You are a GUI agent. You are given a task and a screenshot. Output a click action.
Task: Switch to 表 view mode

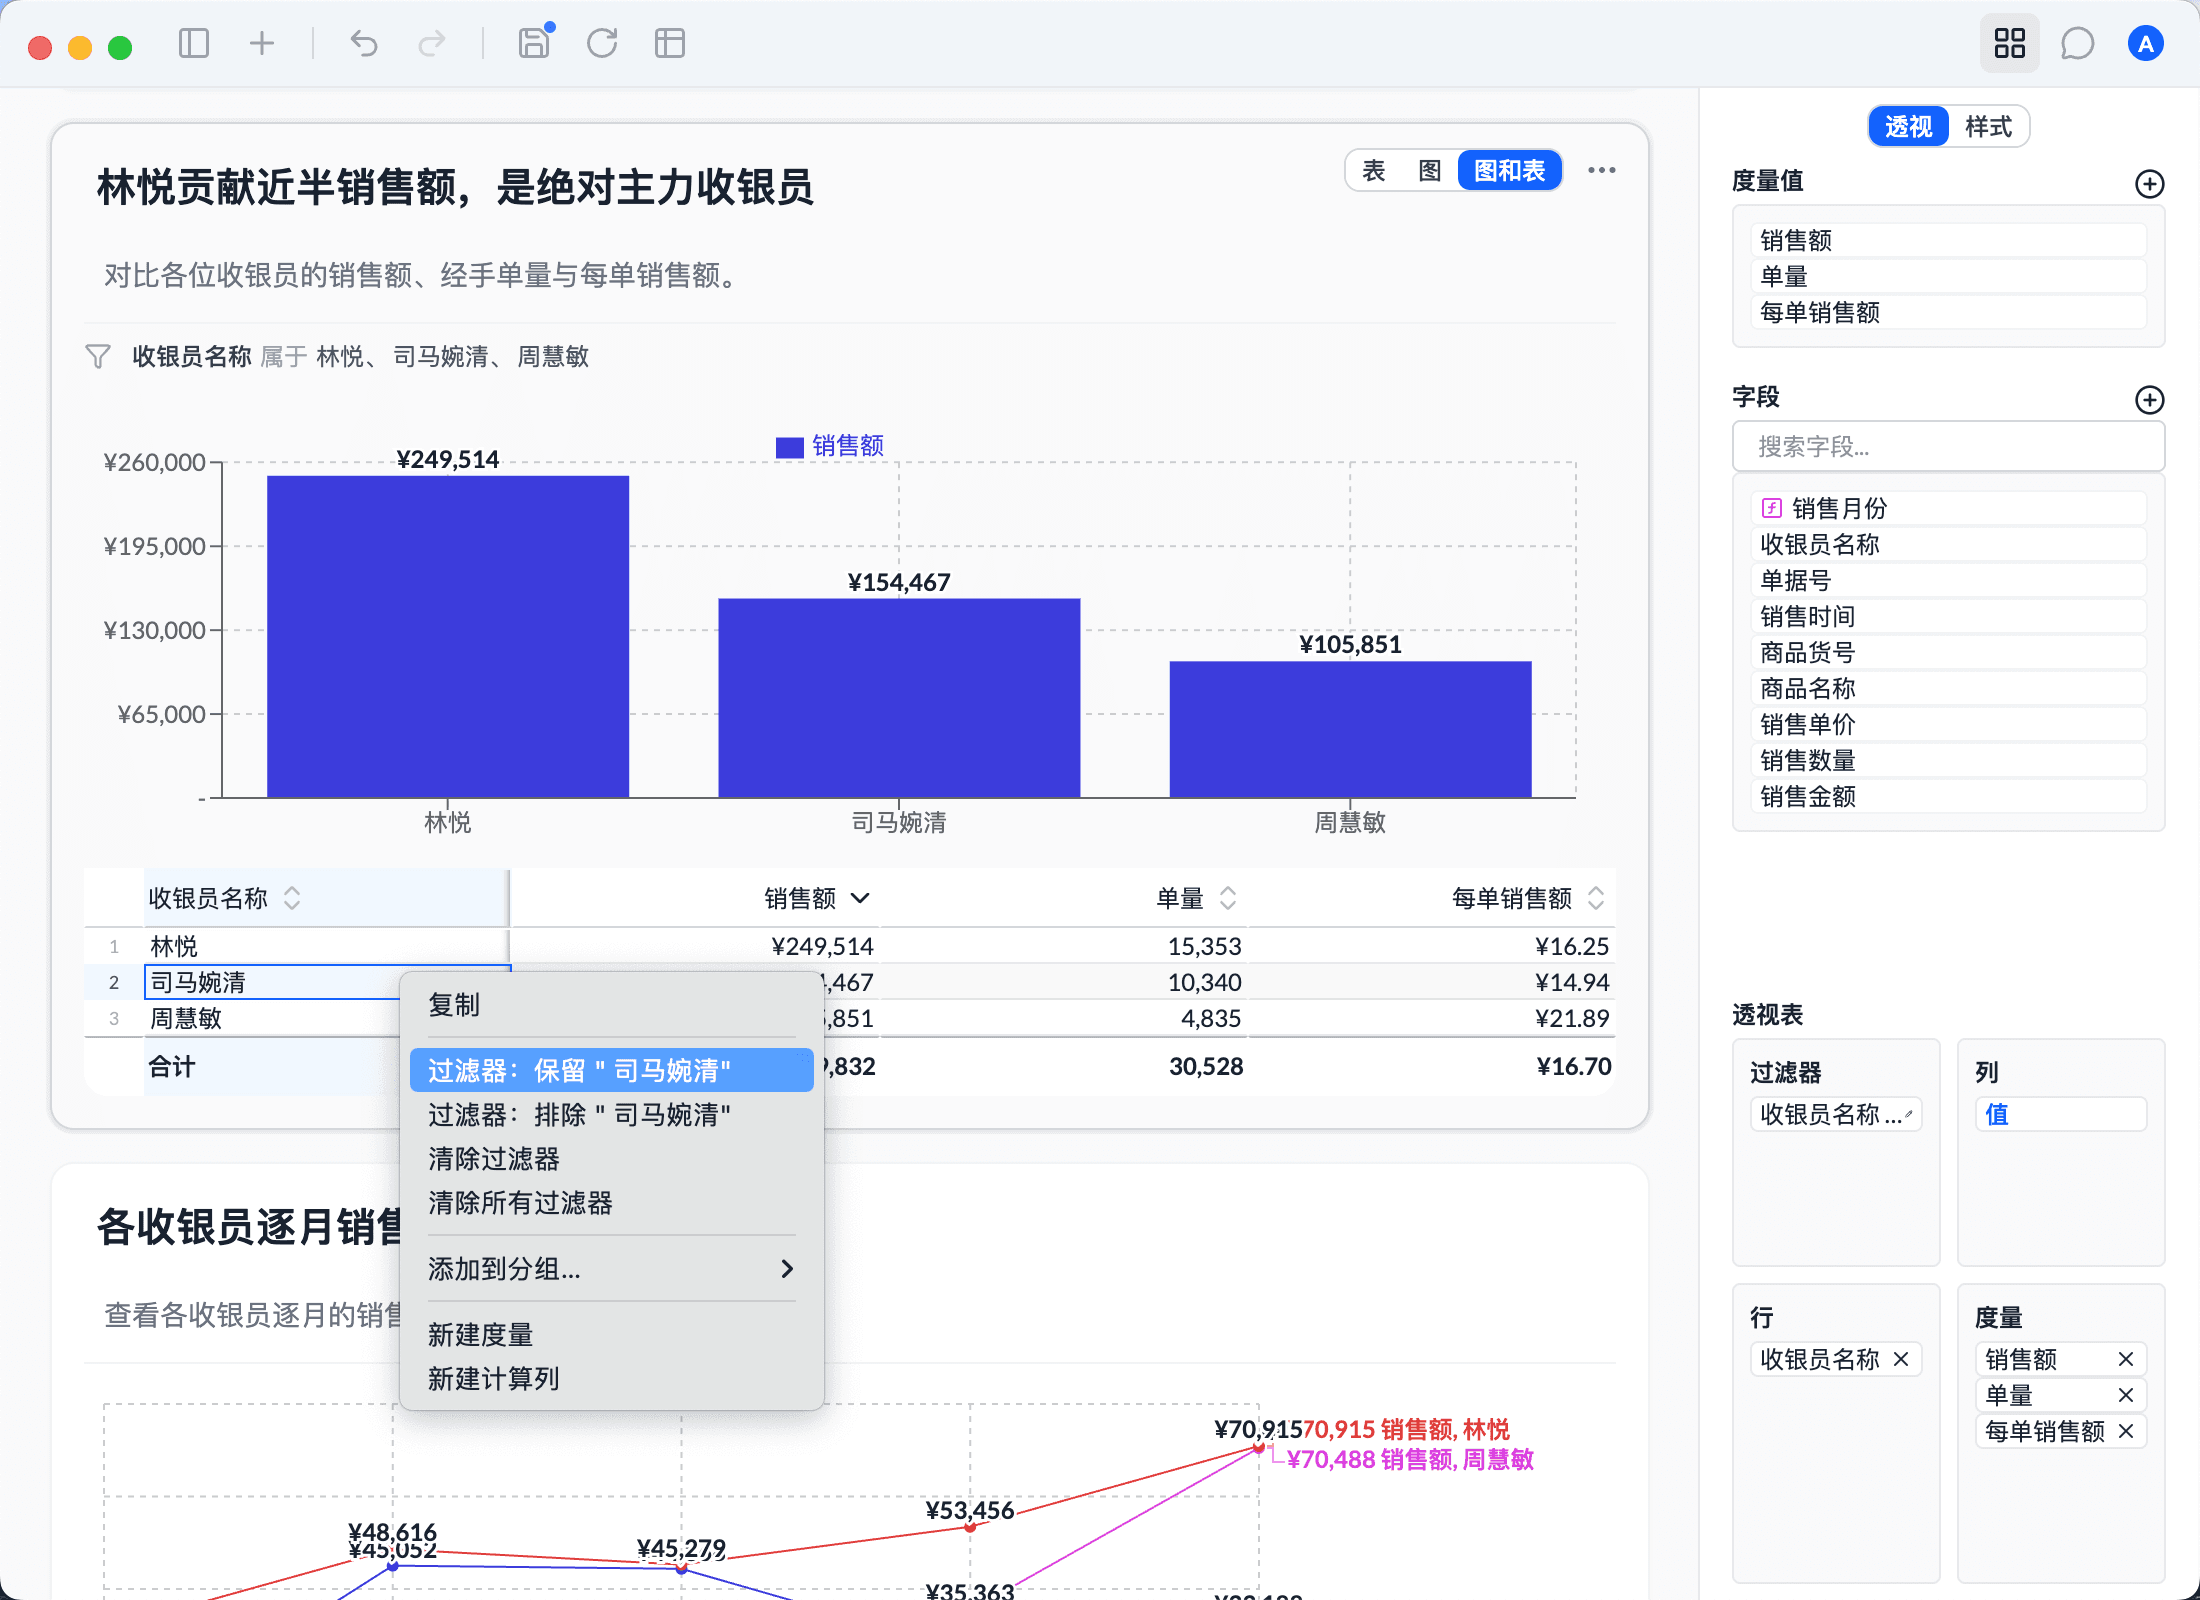coord(1374,170)
